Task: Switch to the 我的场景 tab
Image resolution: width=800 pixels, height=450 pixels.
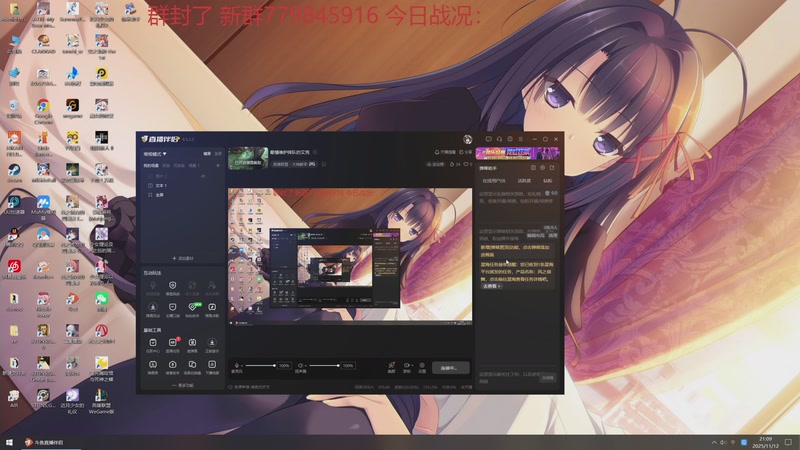Action: tap(151, 165)
